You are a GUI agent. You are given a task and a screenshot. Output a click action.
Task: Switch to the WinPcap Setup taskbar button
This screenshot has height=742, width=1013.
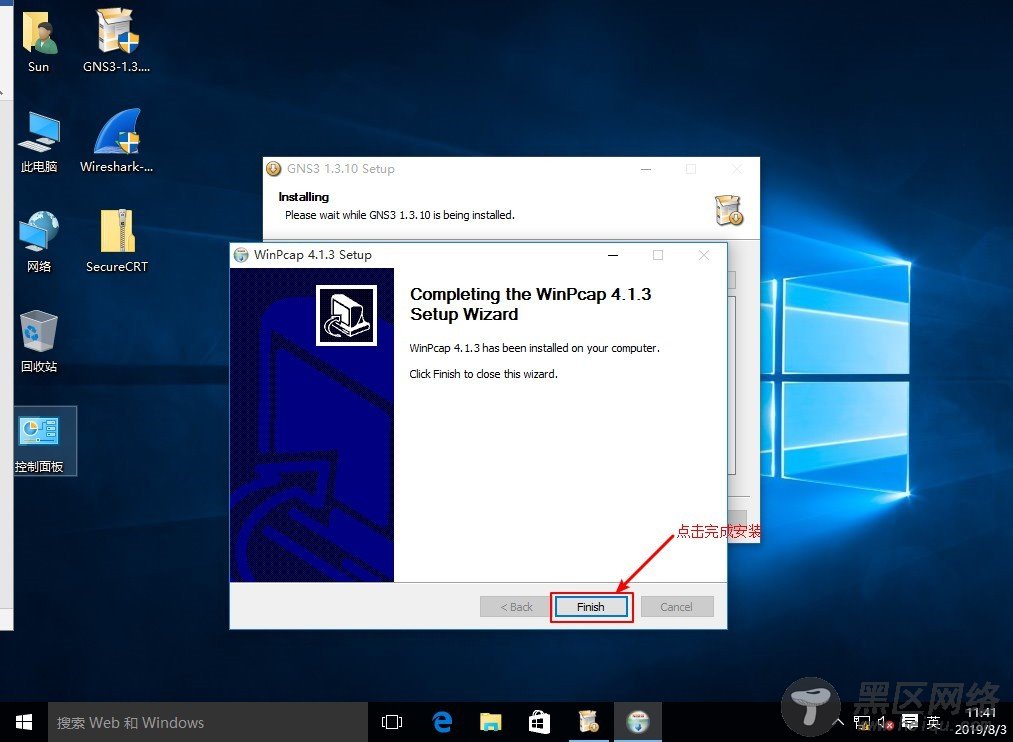(638, 722)
